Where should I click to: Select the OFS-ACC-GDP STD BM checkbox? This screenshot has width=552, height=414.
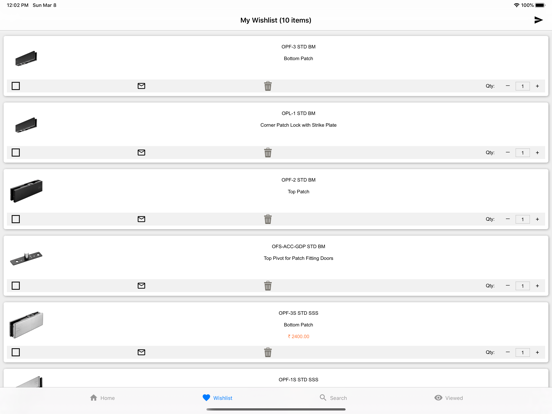pyautogui.click(x=15, y=286)
